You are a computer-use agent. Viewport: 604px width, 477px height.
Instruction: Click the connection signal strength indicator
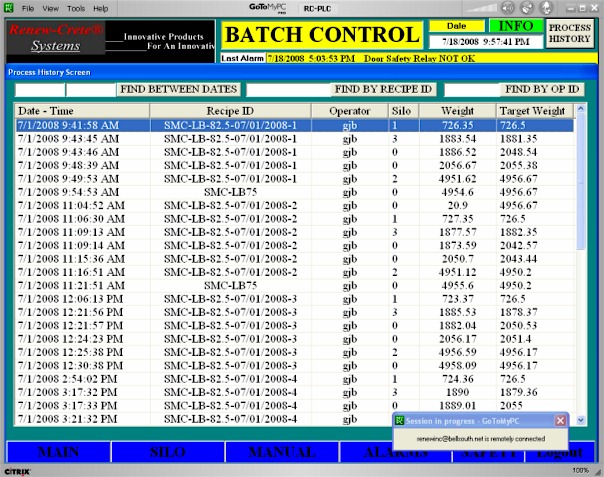(x=482, y=8)
